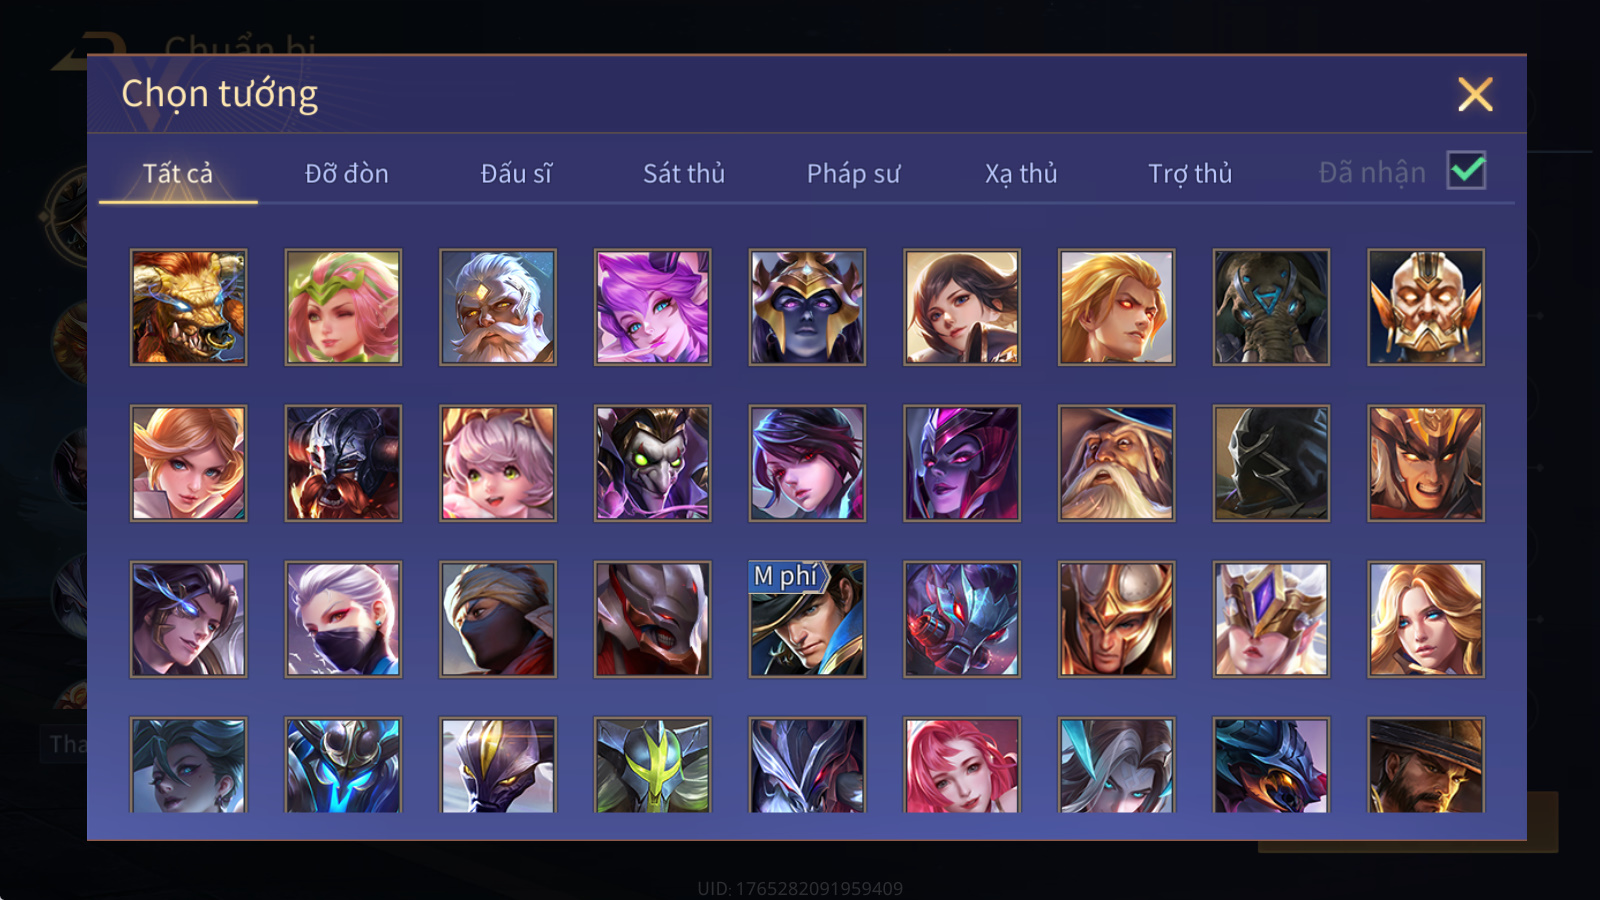Choose the green-eyed joker hero portrait
The width and height of the screenshot is (1600, 900).
(652, 463)
